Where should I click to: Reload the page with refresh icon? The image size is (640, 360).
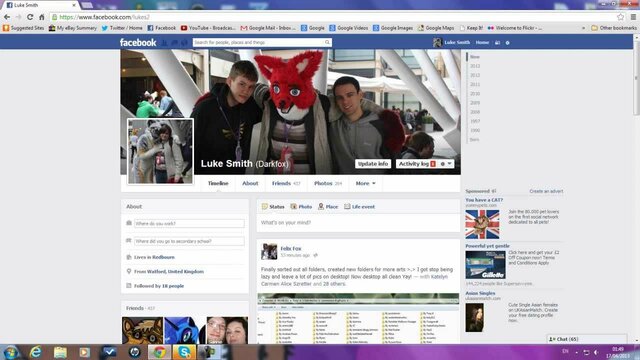pyautogui.click(x=30, y=17)
